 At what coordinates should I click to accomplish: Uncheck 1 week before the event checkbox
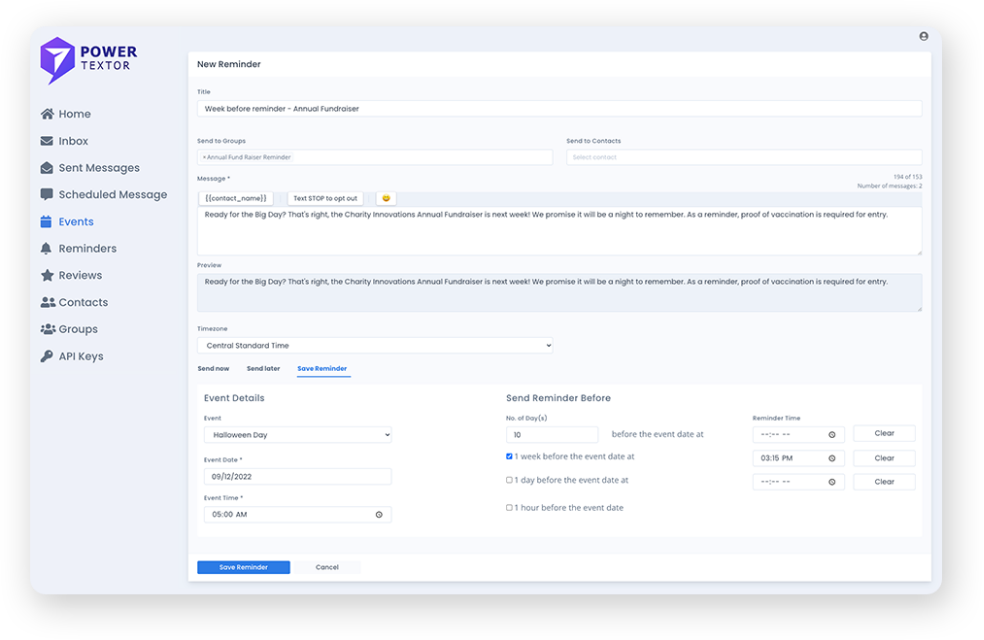[x=510, y=456]
